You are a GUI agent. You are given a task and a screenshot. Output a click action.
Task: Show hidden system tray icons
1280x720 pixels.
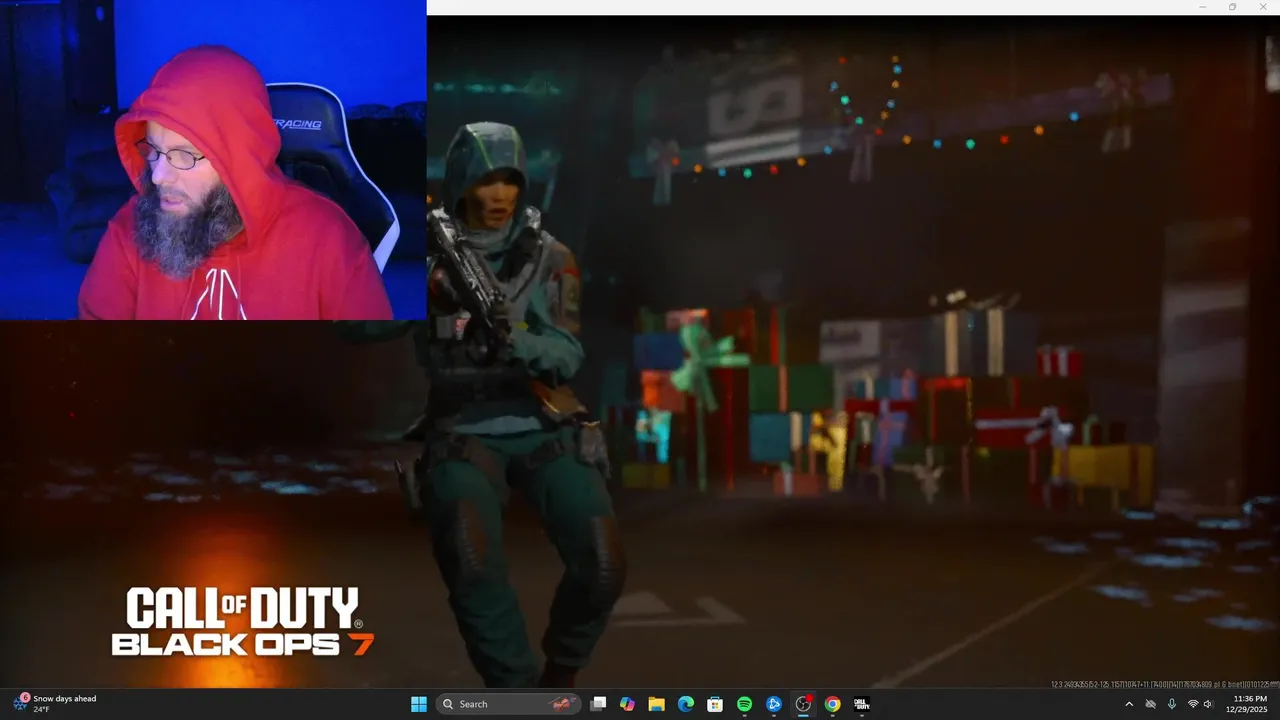[x=1129, y=704]
